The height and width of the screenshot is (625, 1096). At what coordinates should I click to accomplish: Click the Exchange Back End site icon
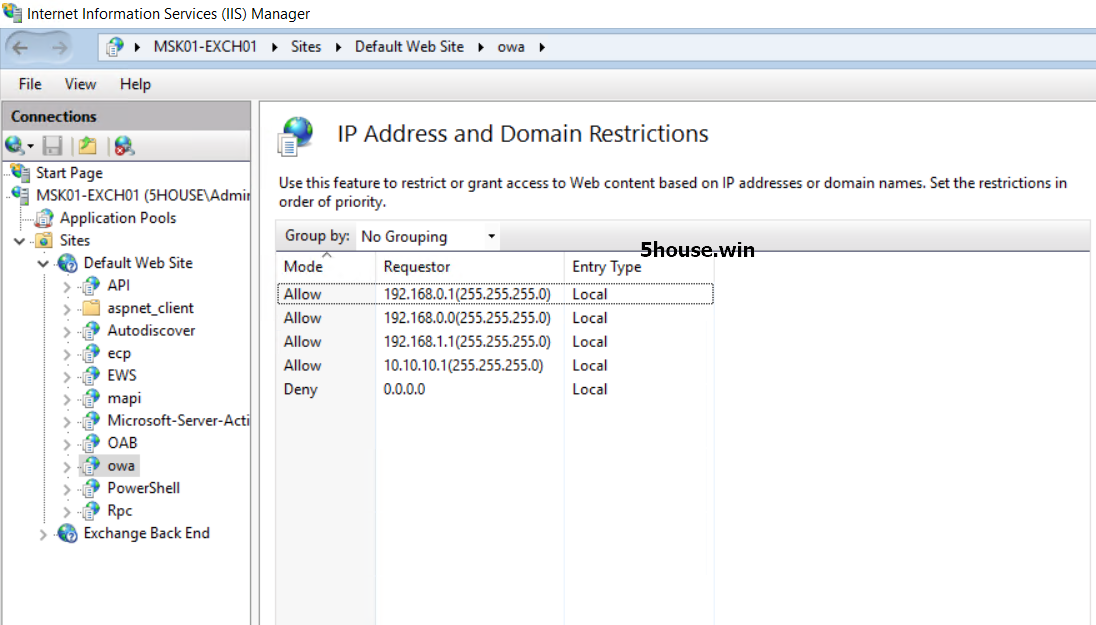tap(68, 534)
